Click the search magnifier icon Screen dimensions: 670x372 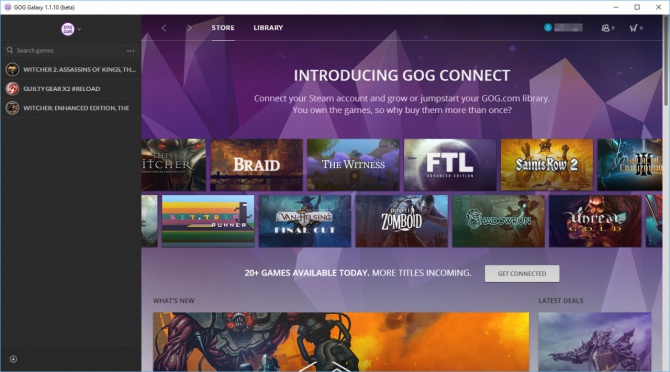9,50
